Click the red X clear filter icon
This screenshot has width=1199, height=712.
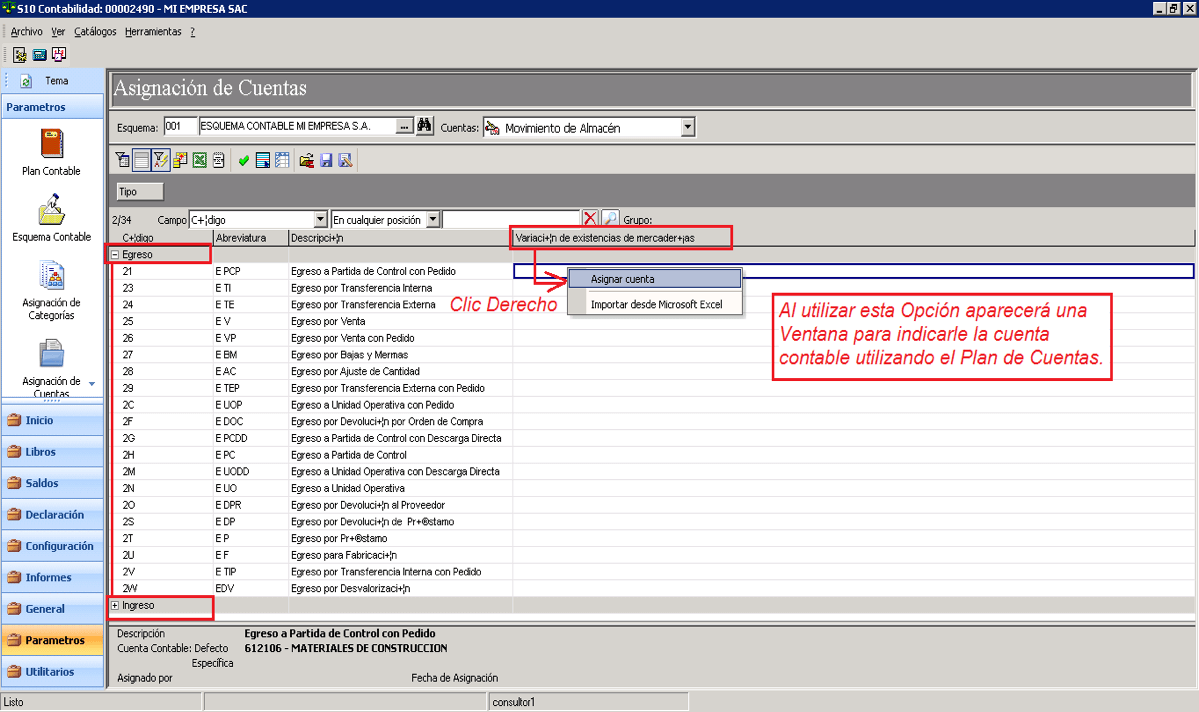click(x=590, y=219)
